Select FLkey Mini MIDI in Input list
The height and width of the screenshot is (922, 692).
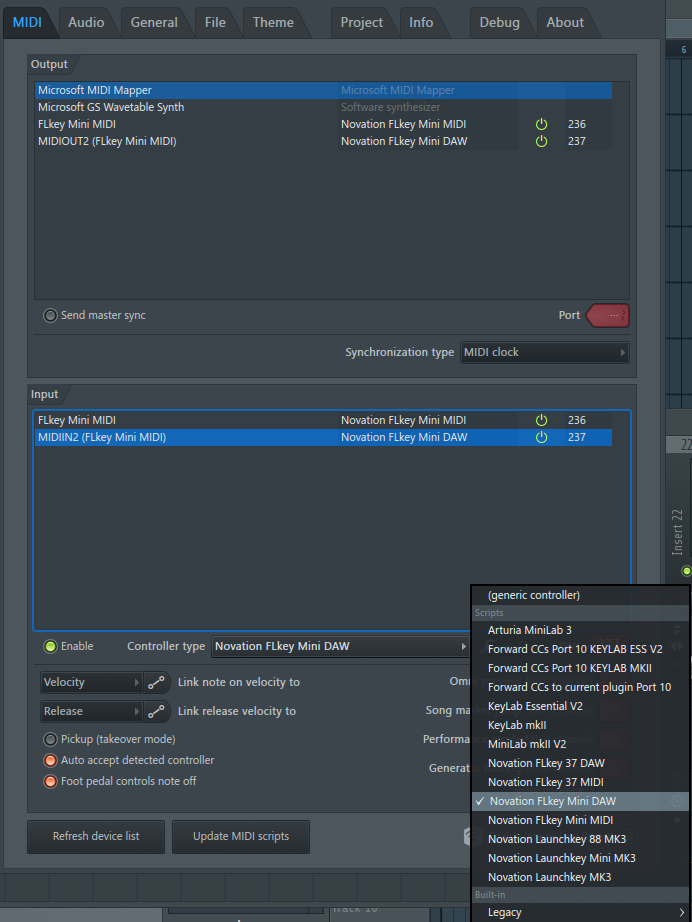point(323,420)
